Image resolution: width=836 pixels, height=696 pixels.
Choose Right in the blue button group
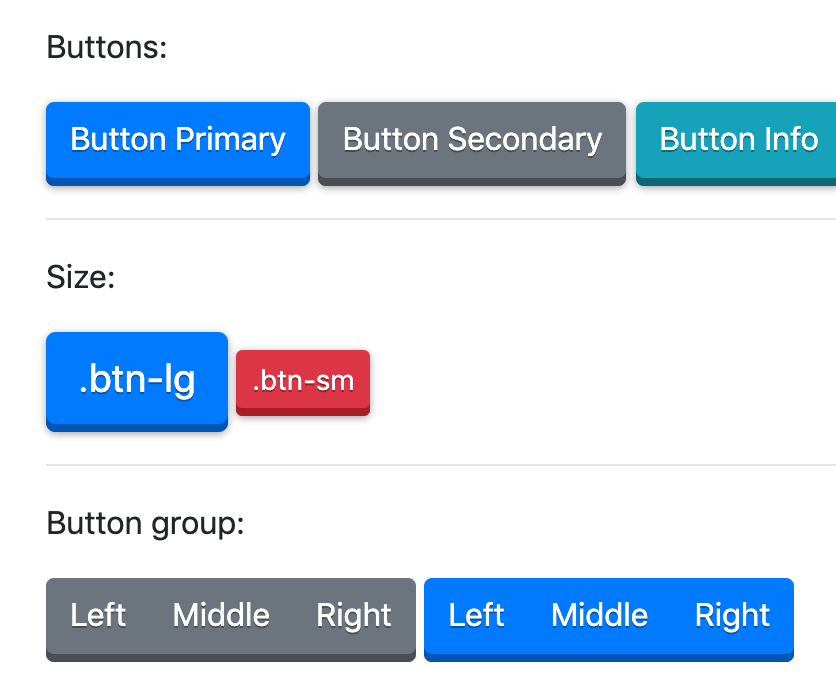733,619
